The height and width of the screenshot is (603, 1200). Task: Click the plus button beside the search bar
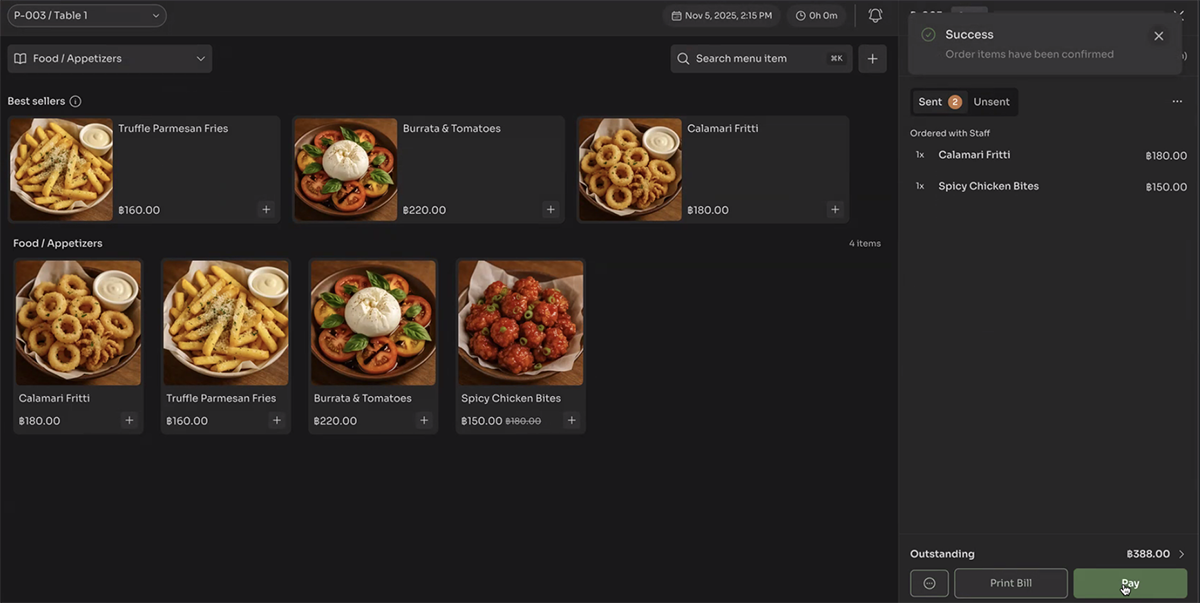[872, 59]
